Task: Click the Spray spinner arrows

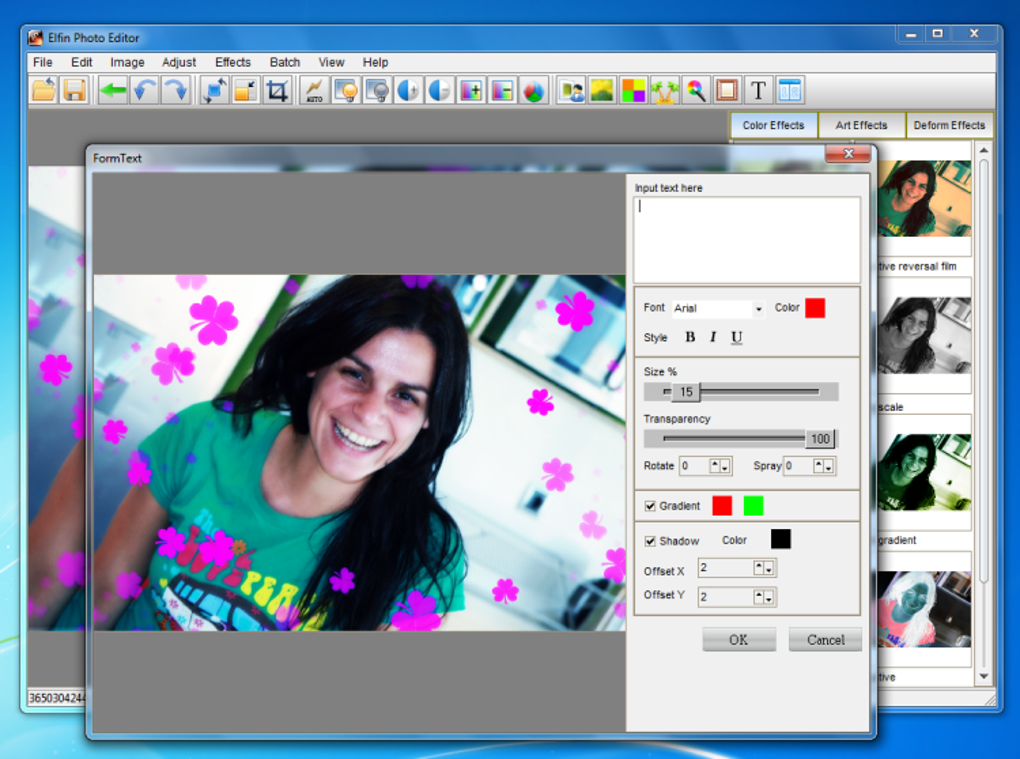Action: [x=824, y=466]
